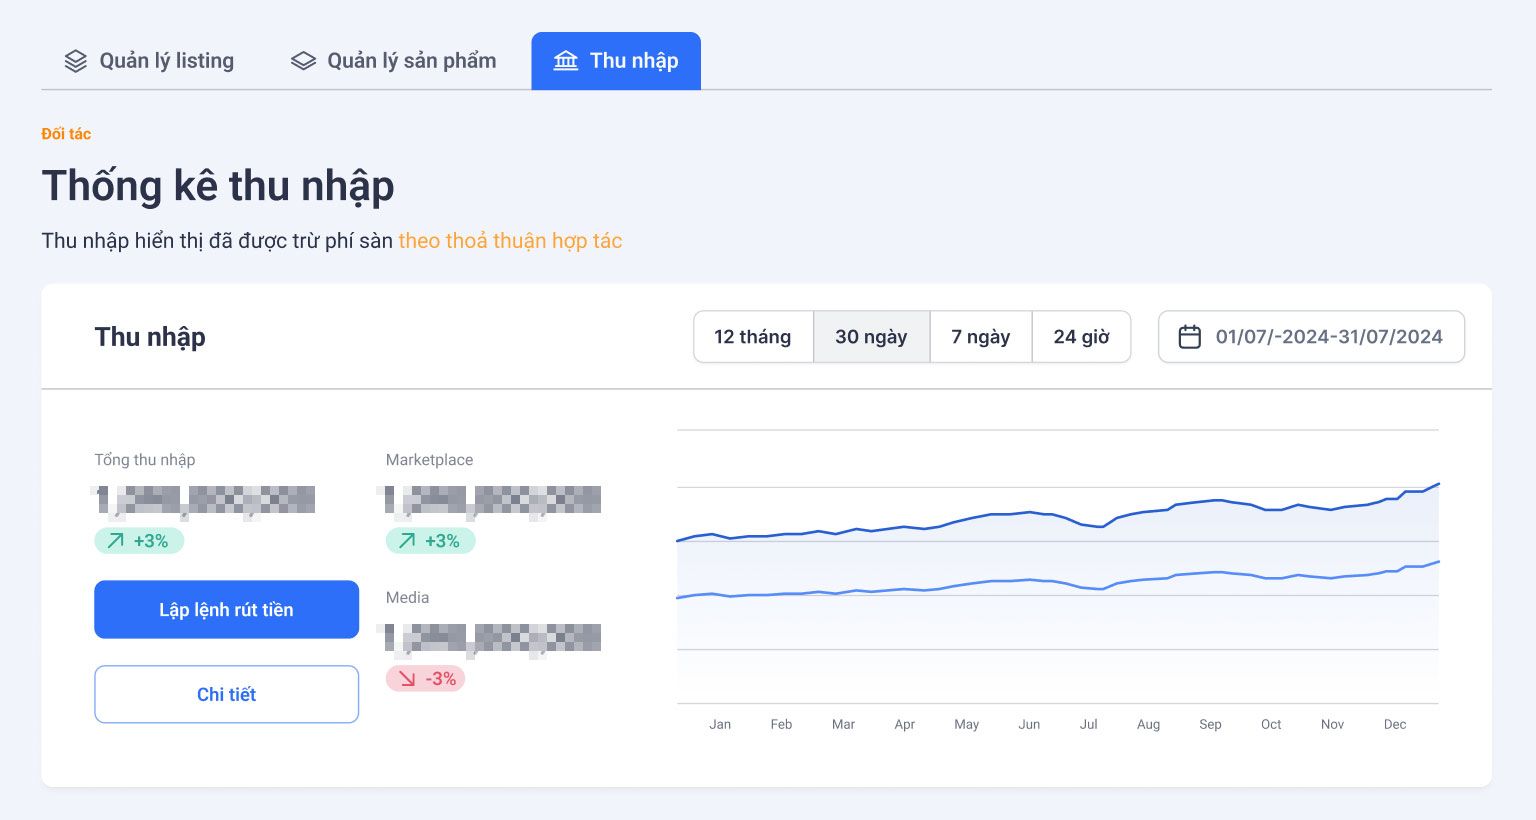Click the Mar label on chart axis

pos(843,724)
